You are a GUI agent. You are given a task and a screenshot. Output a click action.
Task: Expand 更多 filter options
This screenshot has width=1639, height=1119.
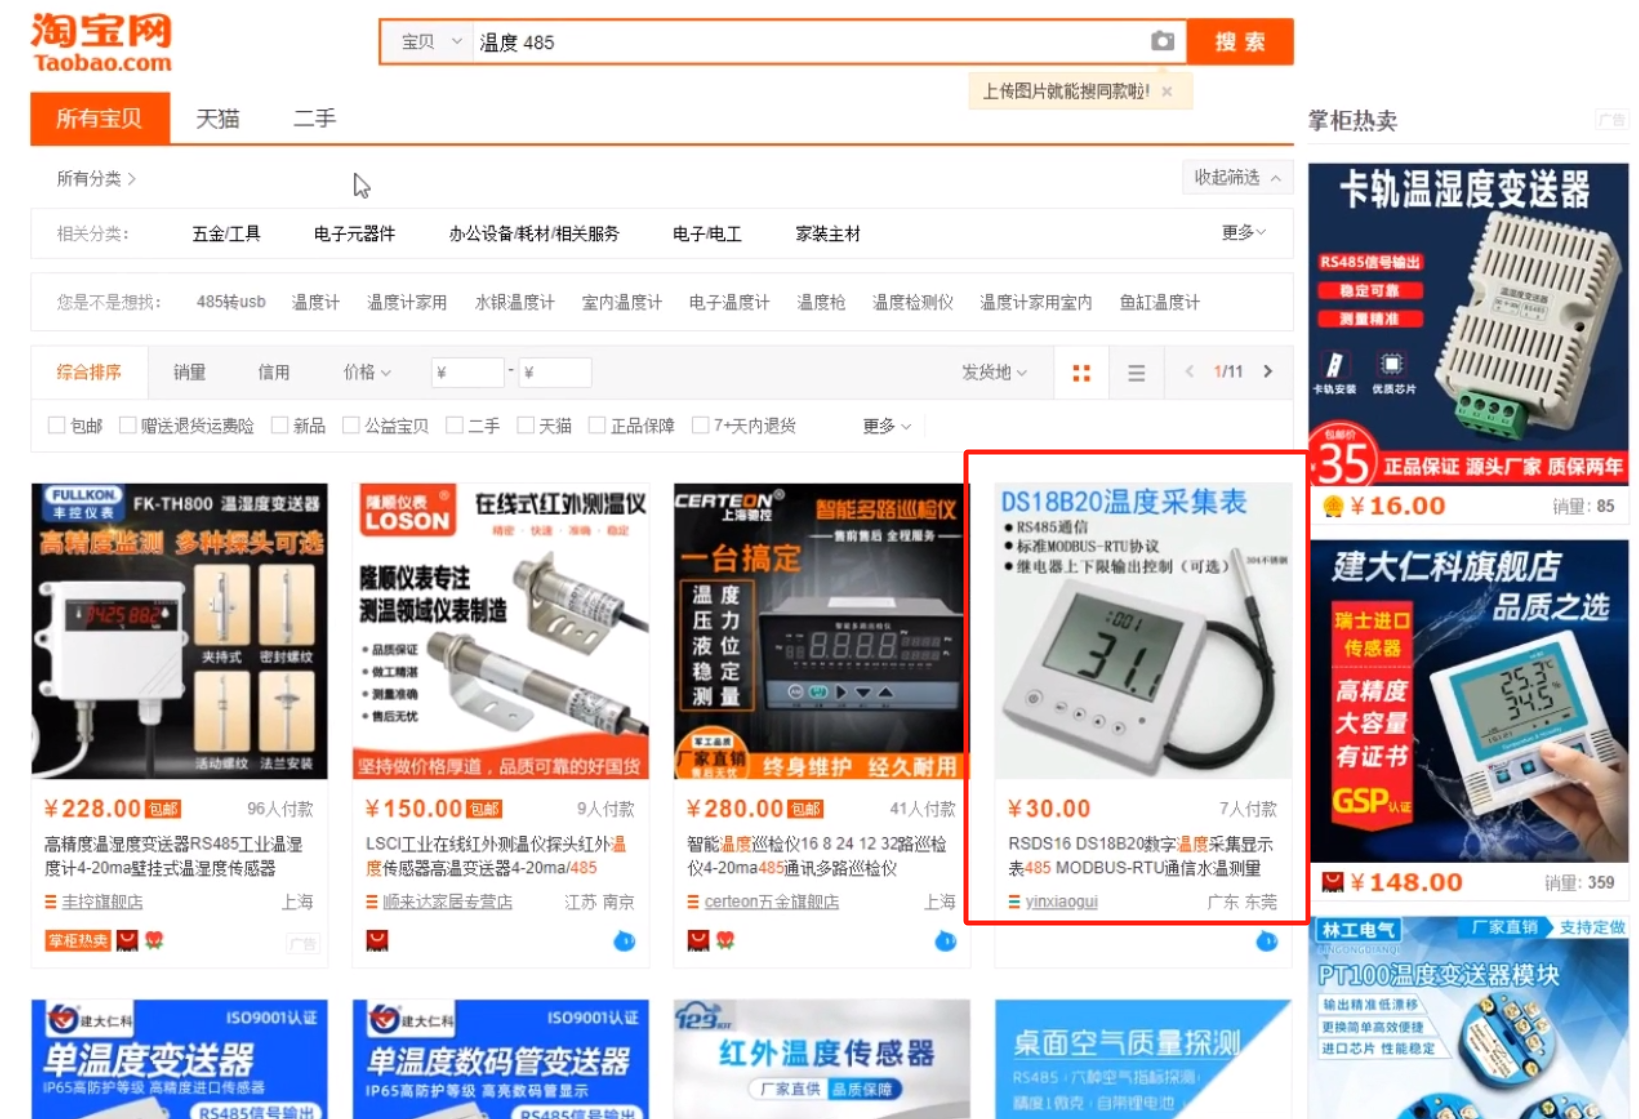(x=887, y=426)
